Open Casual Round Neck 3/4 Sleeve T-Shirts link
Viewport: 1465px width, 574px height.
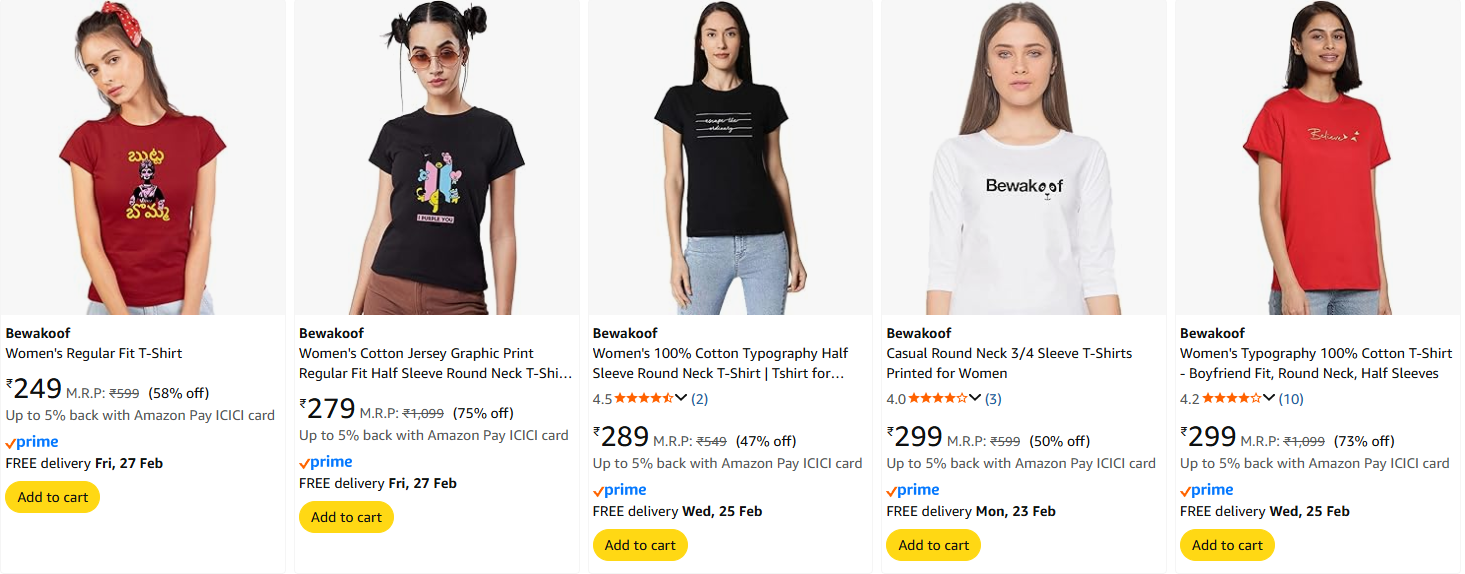tap(1009, 363)
